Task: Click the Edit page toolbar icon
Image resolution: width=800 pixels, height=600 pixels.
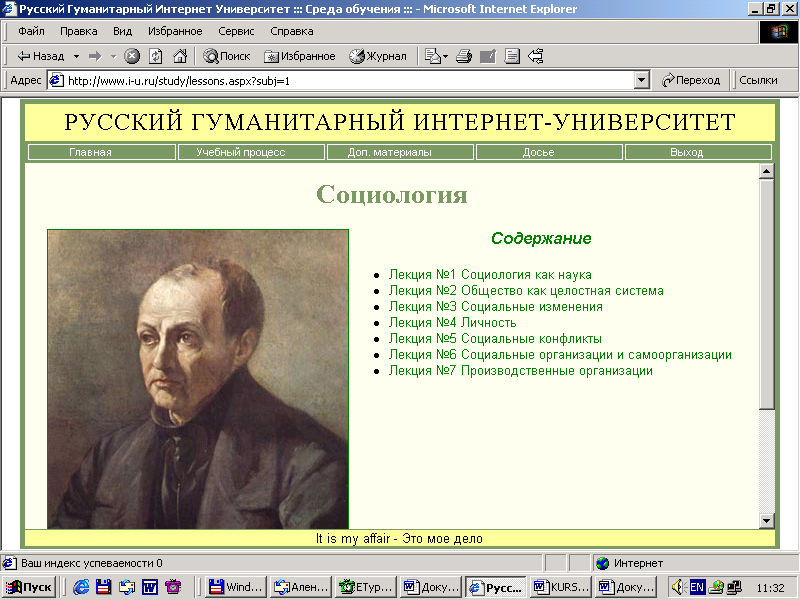Action: point(488,56)
